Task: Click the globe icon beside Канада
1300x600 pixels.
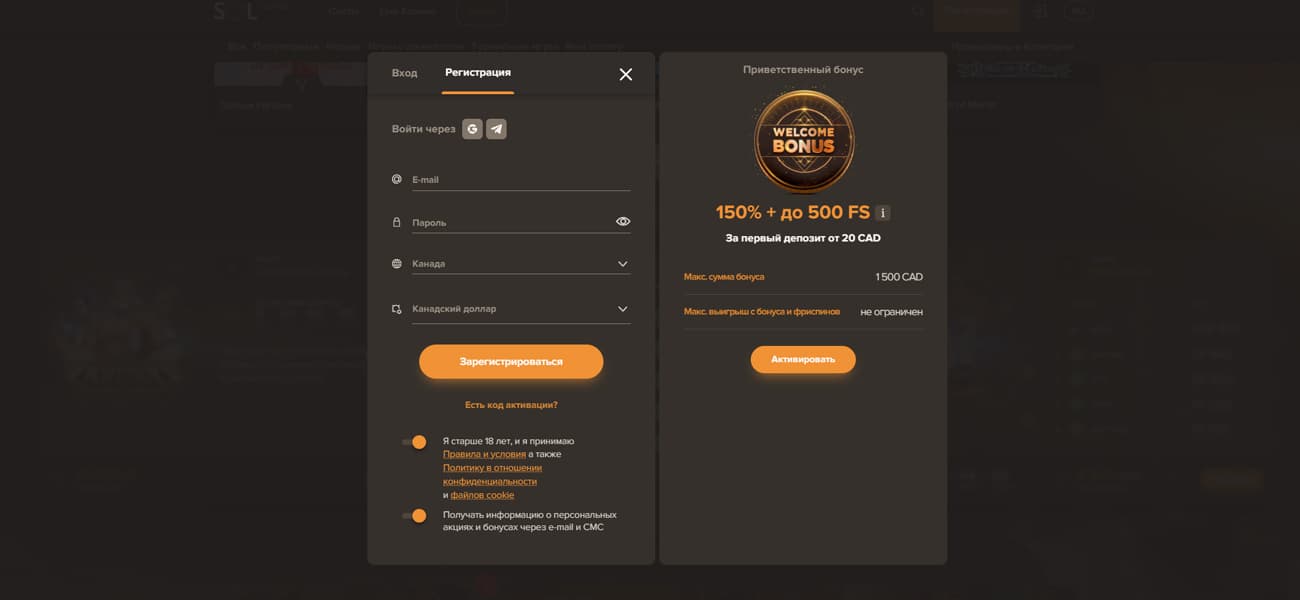Action: click(x=397, y=264)
